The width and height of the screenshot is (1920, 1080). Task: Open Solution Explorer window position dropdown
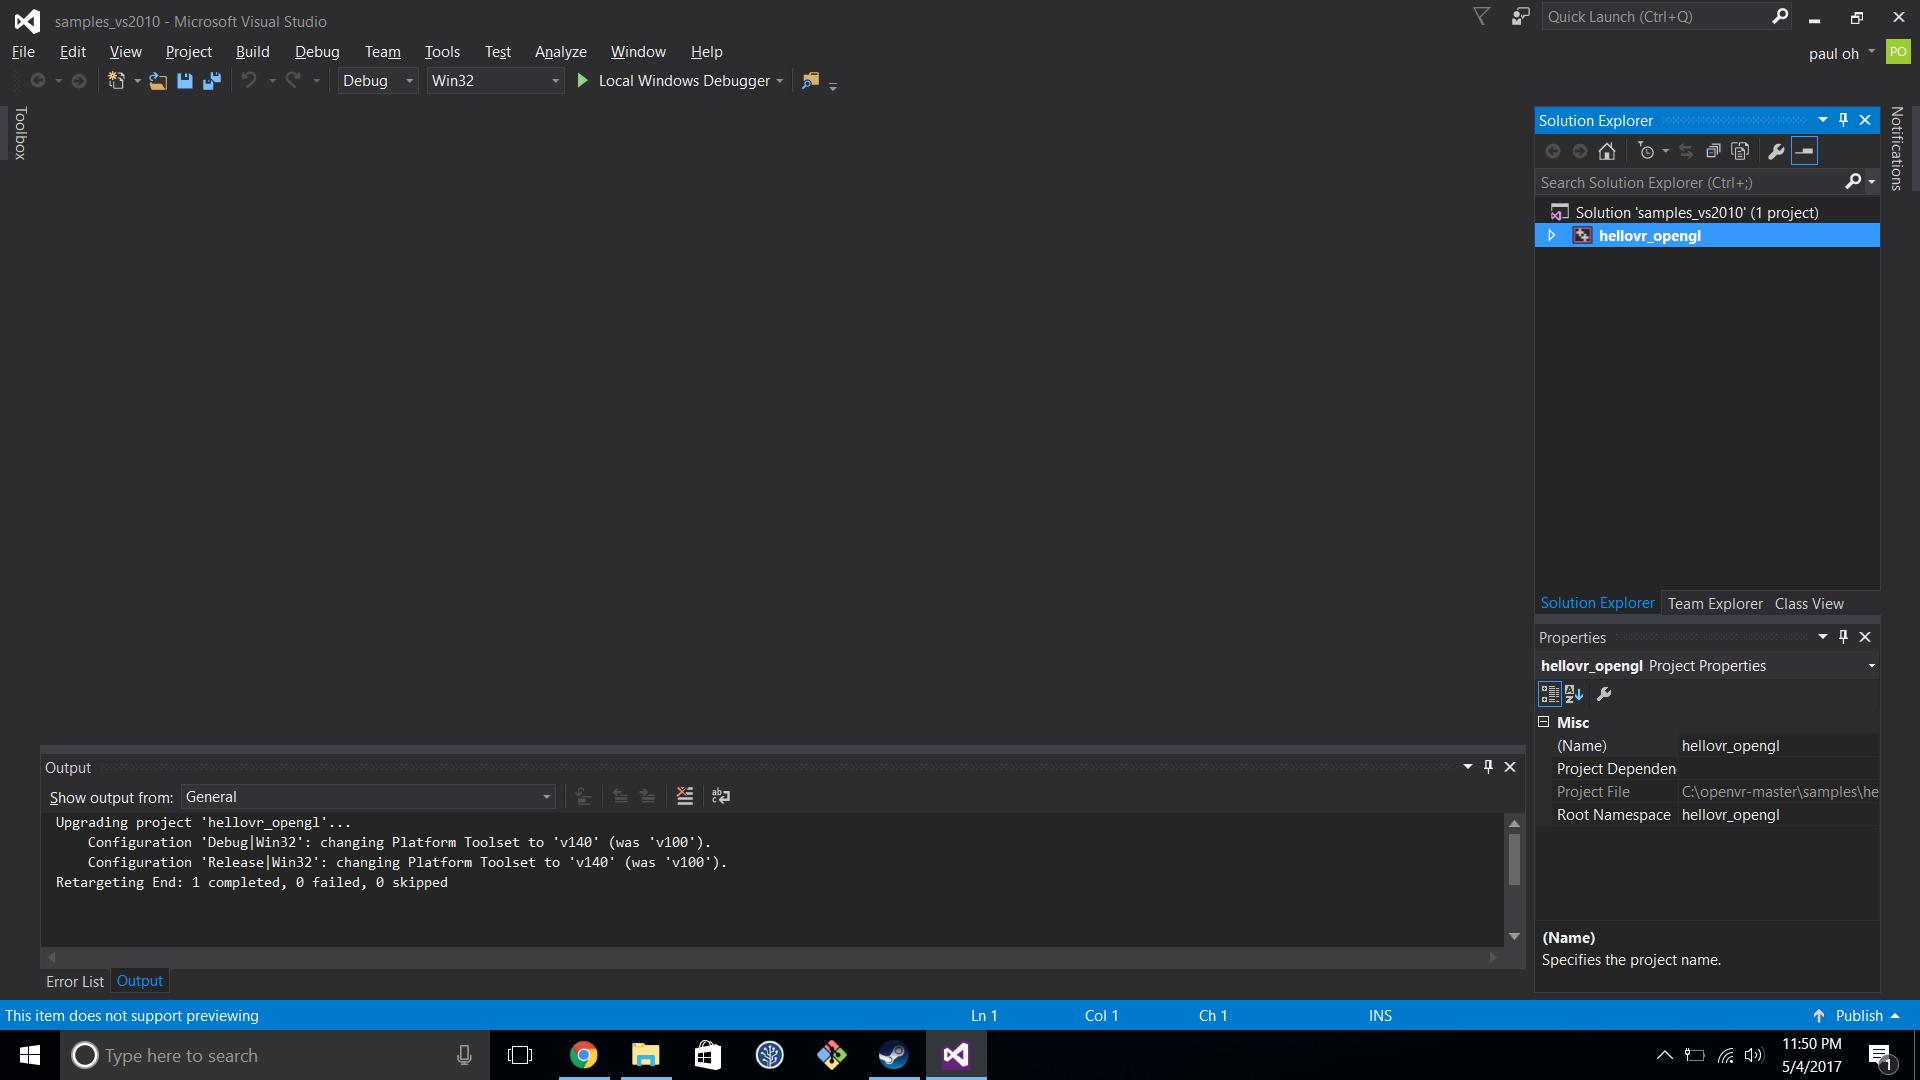point(1823,120)
